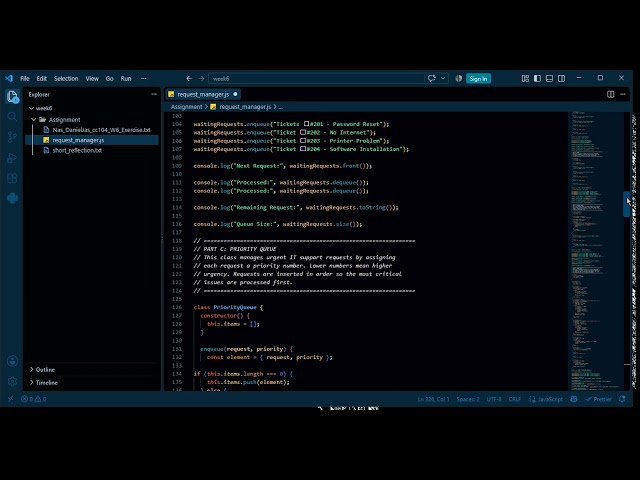Open the File menu

click(25, 78)
